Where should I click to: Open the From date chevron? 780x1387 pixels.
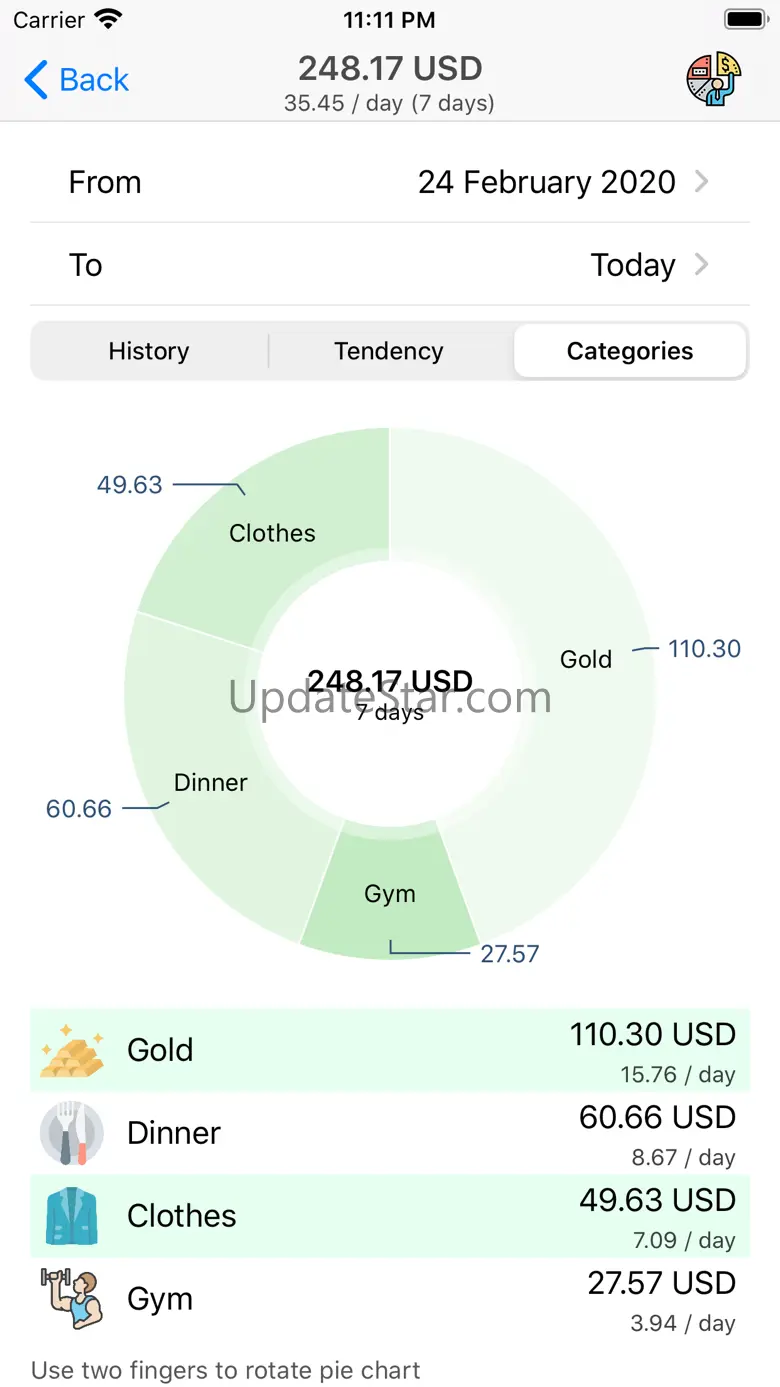tap(702, 182)
